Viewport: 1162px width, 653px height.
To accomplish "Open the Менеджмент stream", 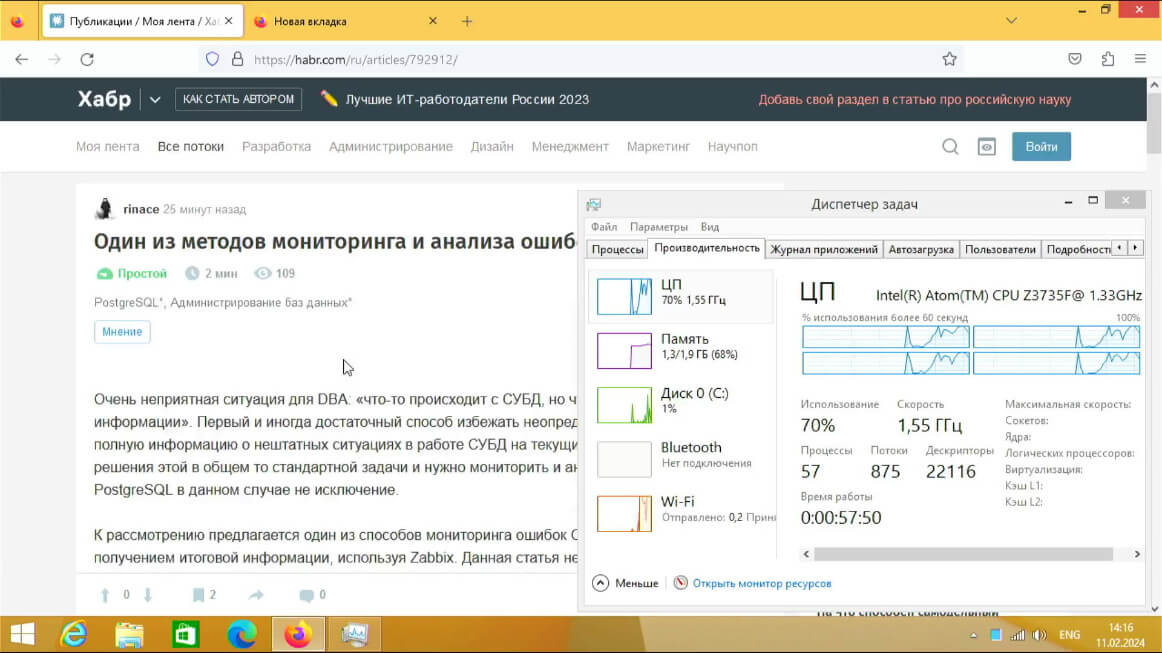I will pos(570,147).
